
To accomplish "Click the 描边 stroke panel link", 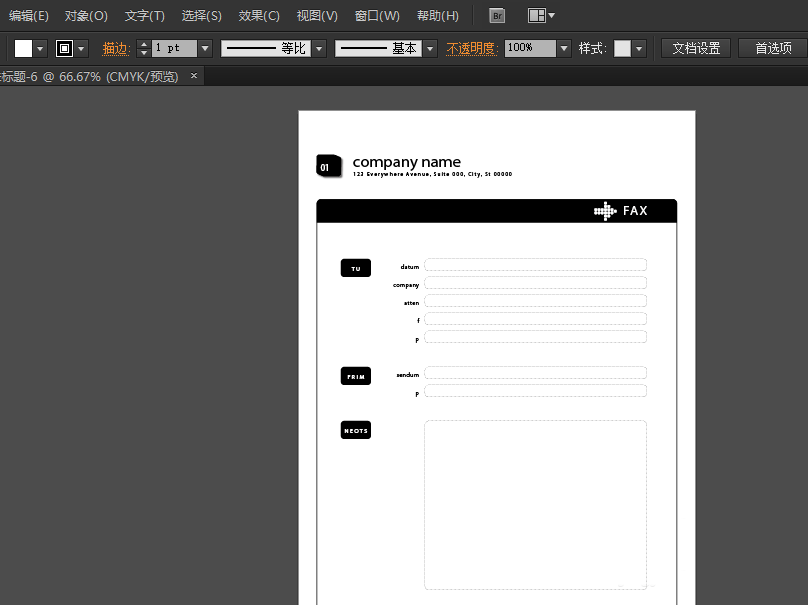I will 116,48.
